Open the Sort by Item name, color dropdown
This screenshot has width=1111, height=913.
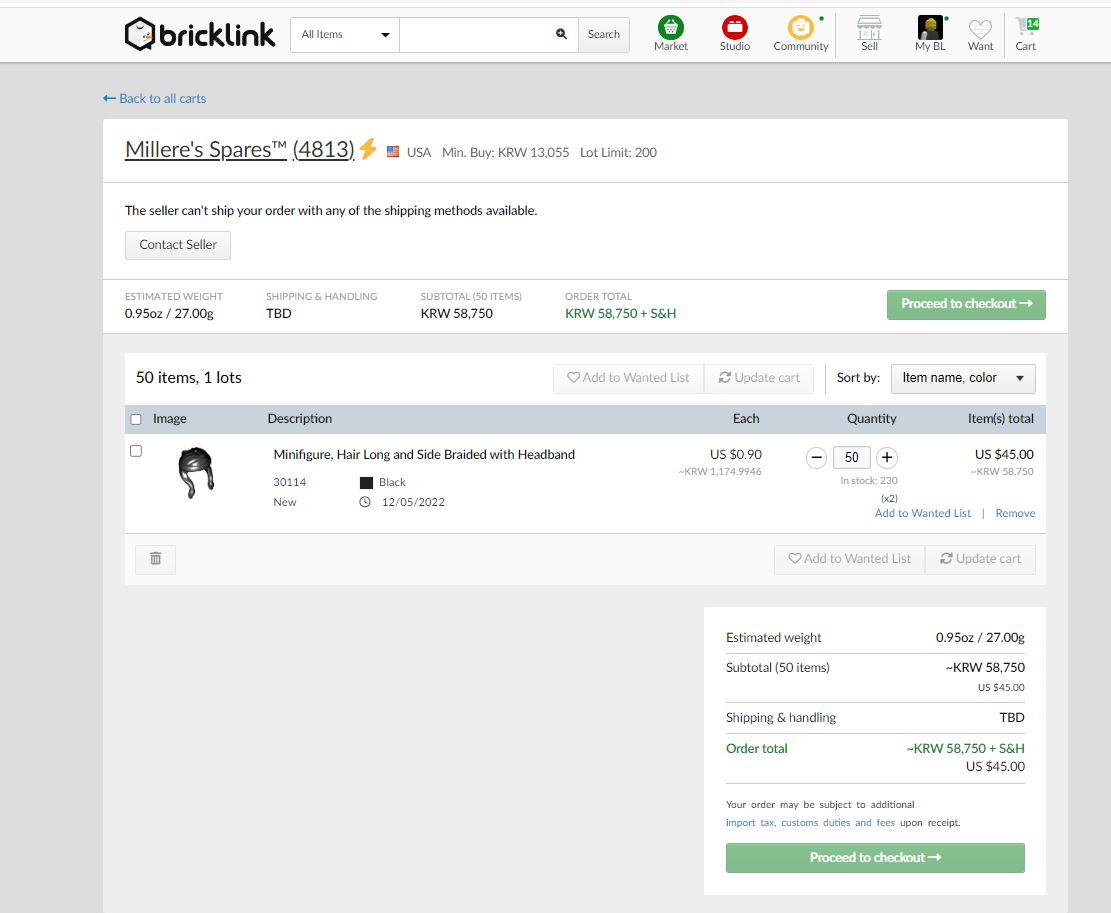(x=963, y=378)
